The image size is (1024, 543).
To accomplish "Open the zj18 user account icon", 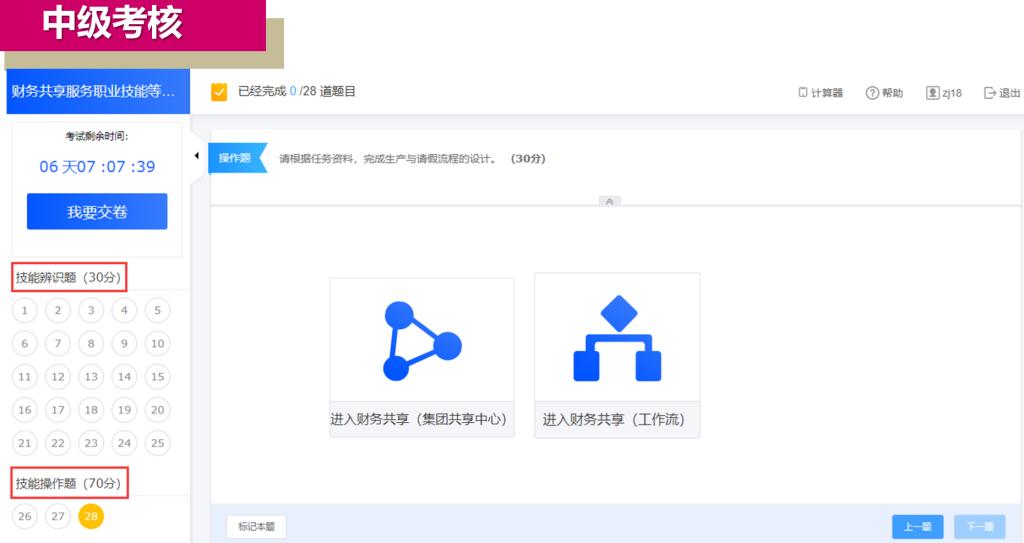I will [x=932, y=93].
